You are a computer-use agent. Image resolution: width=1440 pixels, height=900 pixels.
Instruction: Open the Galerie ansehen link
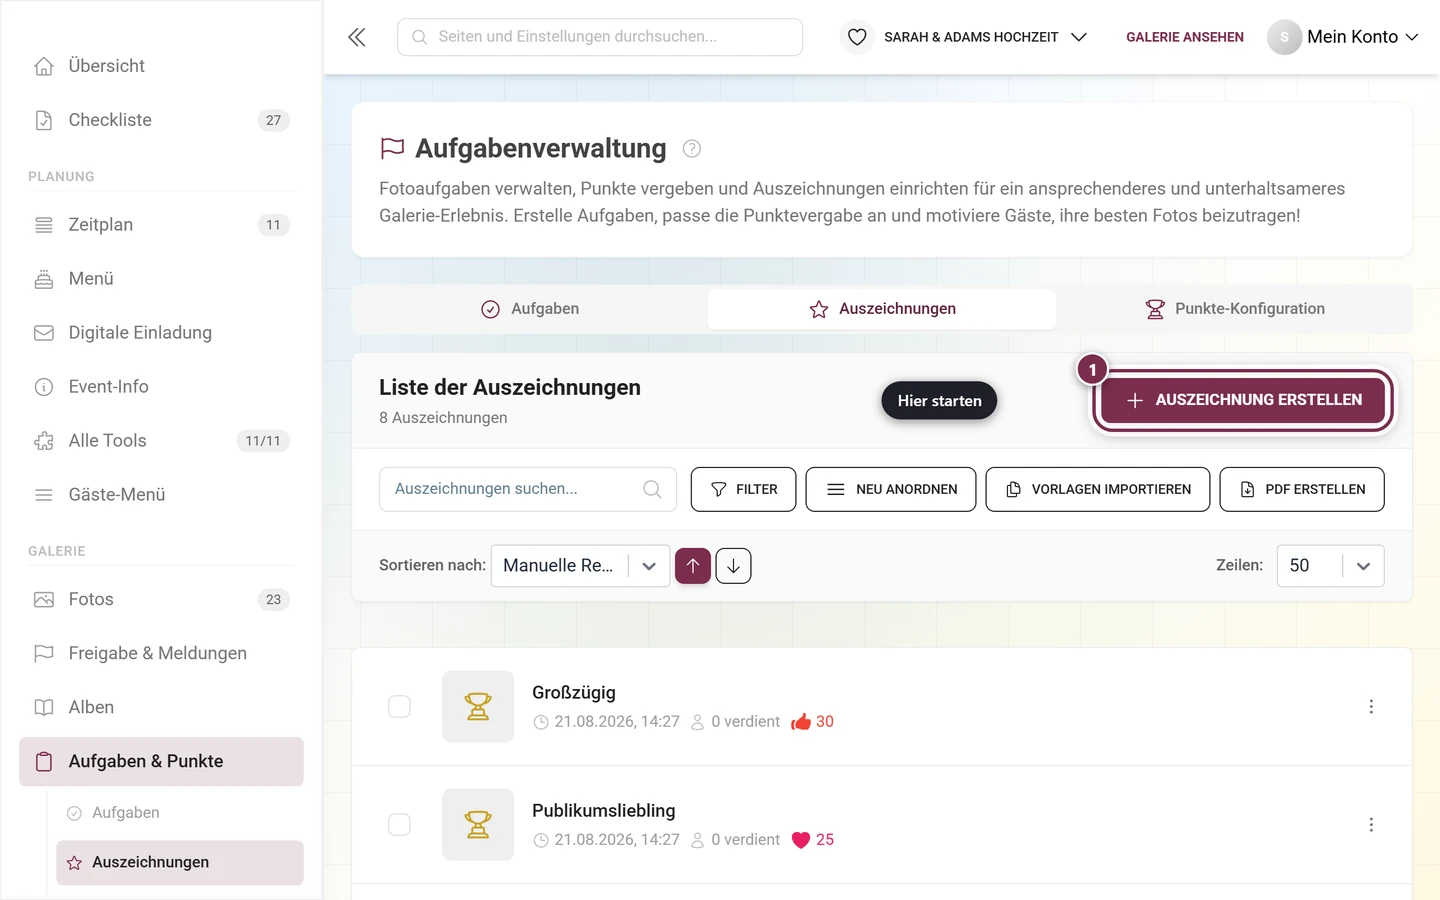(x=1185, y=37)
